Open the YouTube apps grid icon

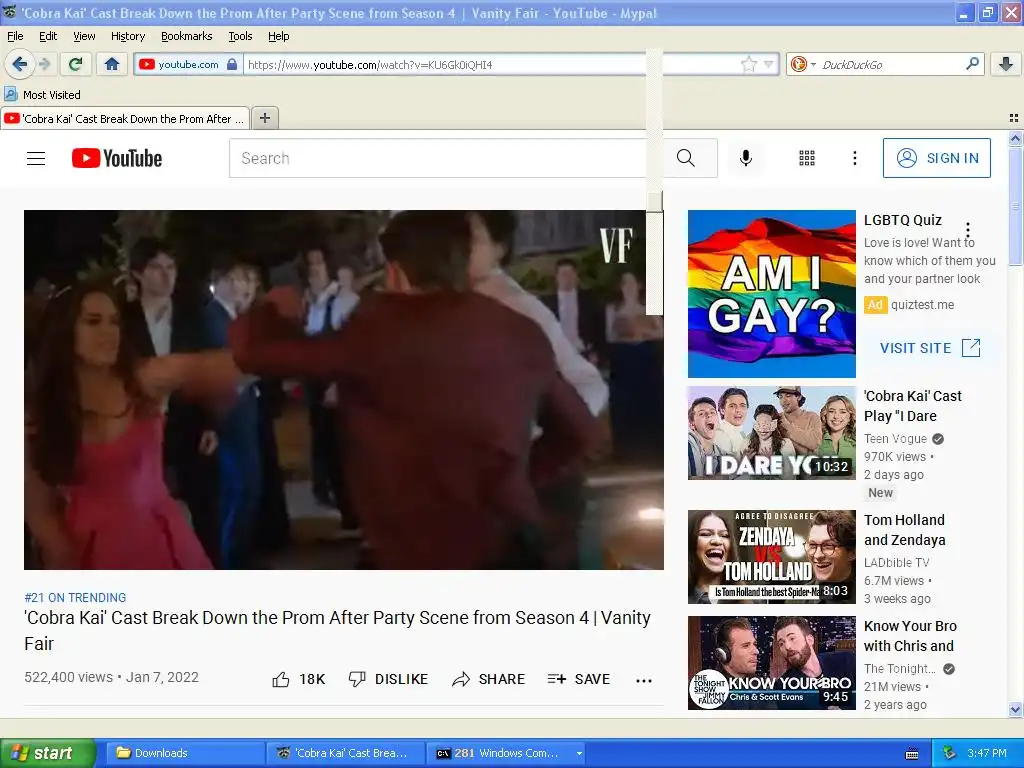(807, 158)
